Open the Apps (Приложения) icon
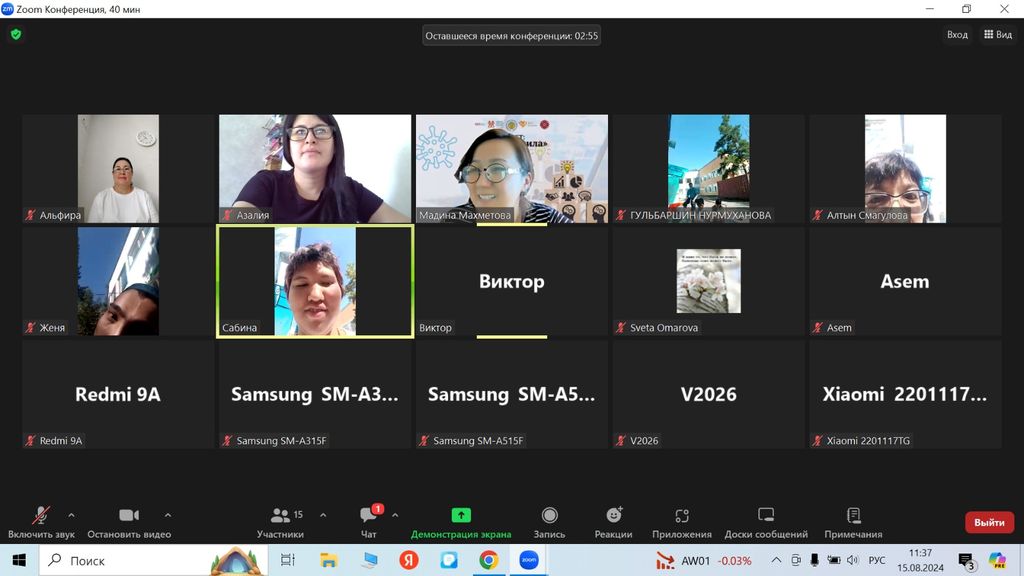This screenshot has height=576, width=1024. pos(682,516)
